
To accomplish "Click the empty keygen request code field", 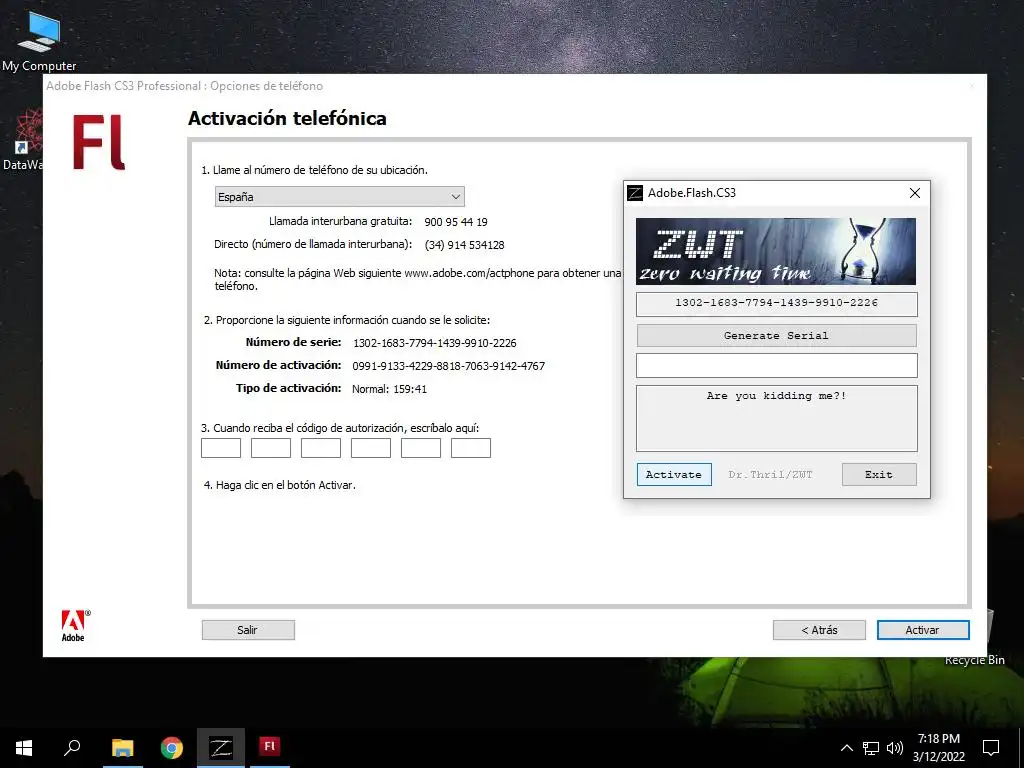I will pyautogui.click(x=776, y=366).
